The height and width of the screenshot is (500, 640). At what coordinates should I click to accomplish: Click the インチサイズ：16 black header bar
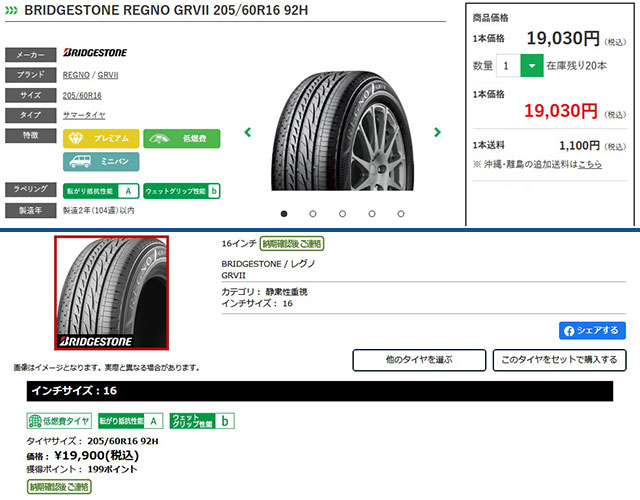tap(320, 391)
